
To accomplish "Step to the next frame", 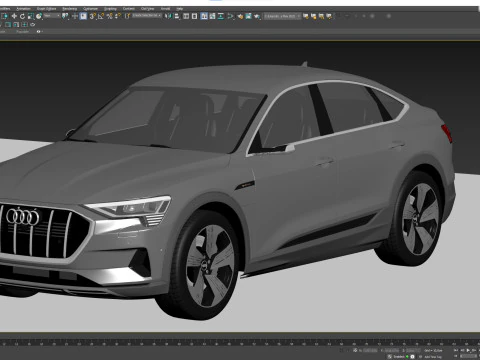I will [474, 350].
